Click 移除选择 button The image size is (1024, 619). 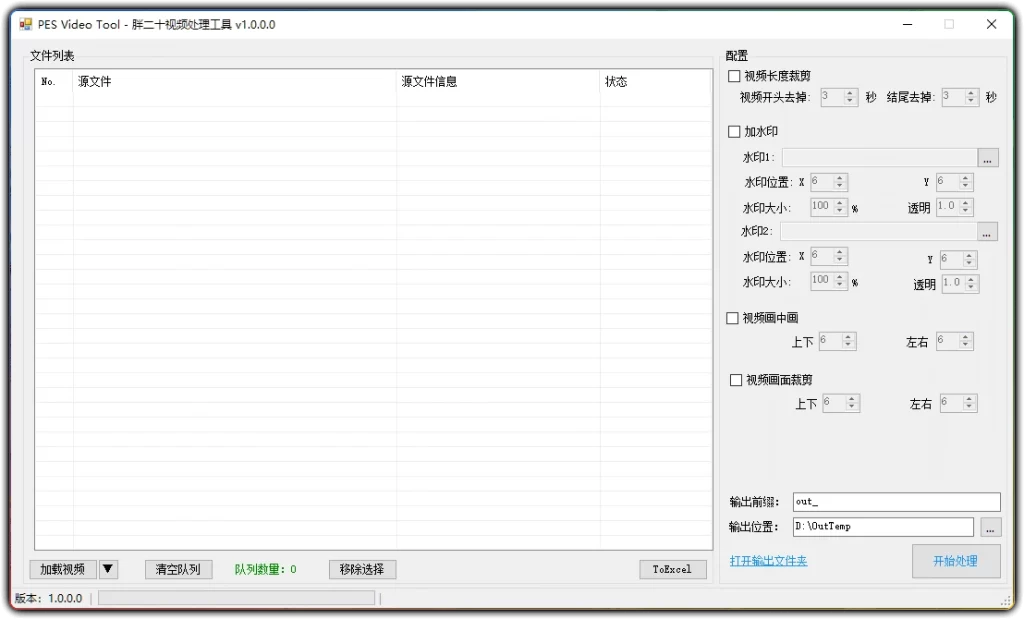[362, 569]
